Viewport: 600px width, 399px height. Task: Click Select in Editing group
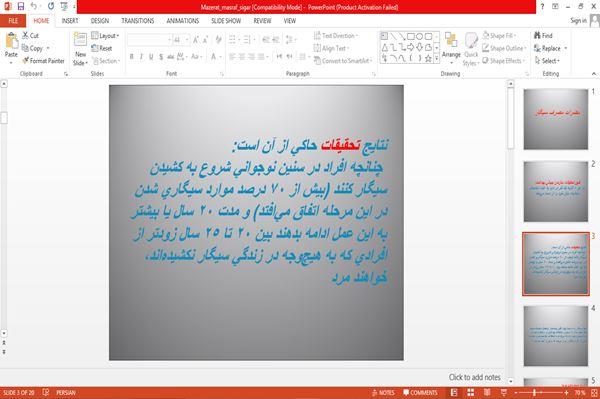click(x=547, y=60)
